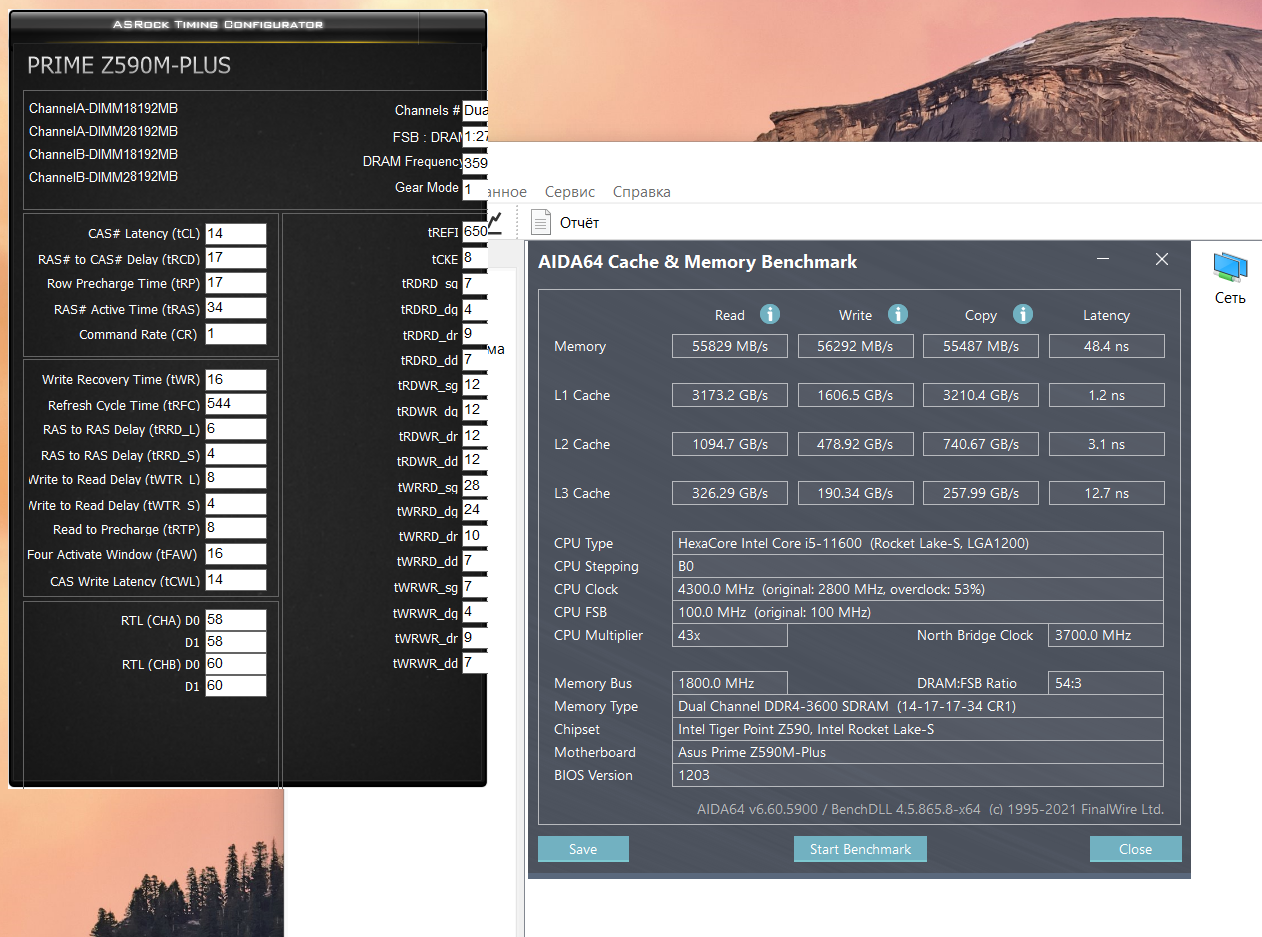Click the graph icon beside Отчёт toolbar
The height and width of the screenshot is (937, 1262).
coord(496,222)
